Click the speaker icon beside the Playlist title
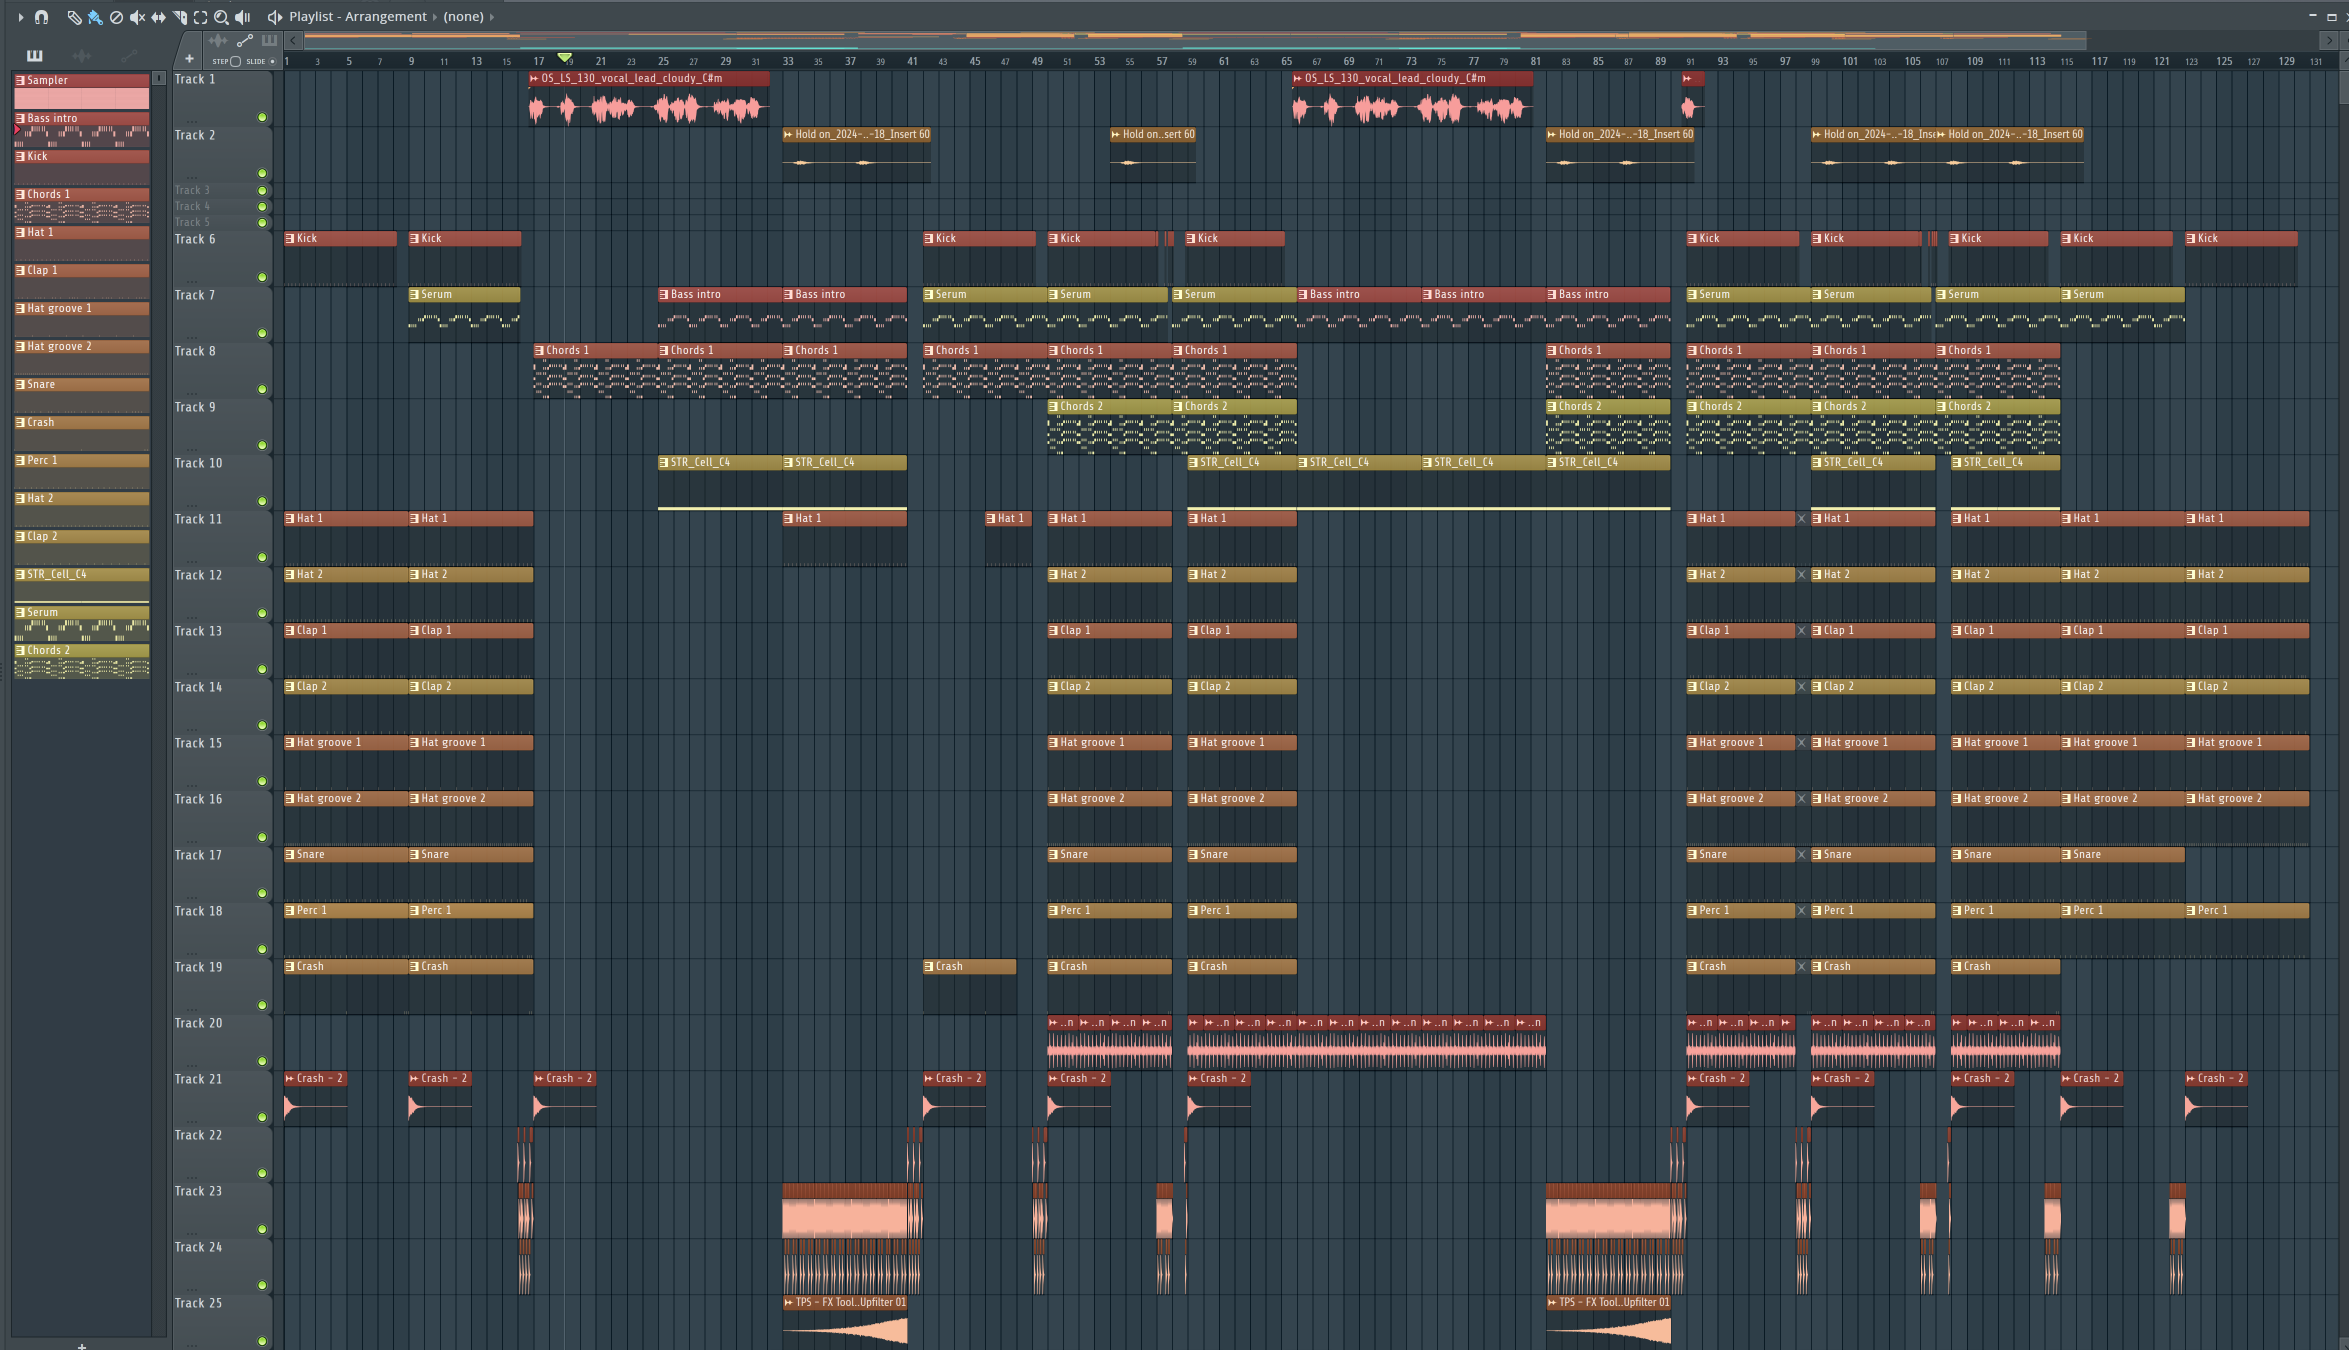The image size is (2349, 1350). (x=274, y=17)
